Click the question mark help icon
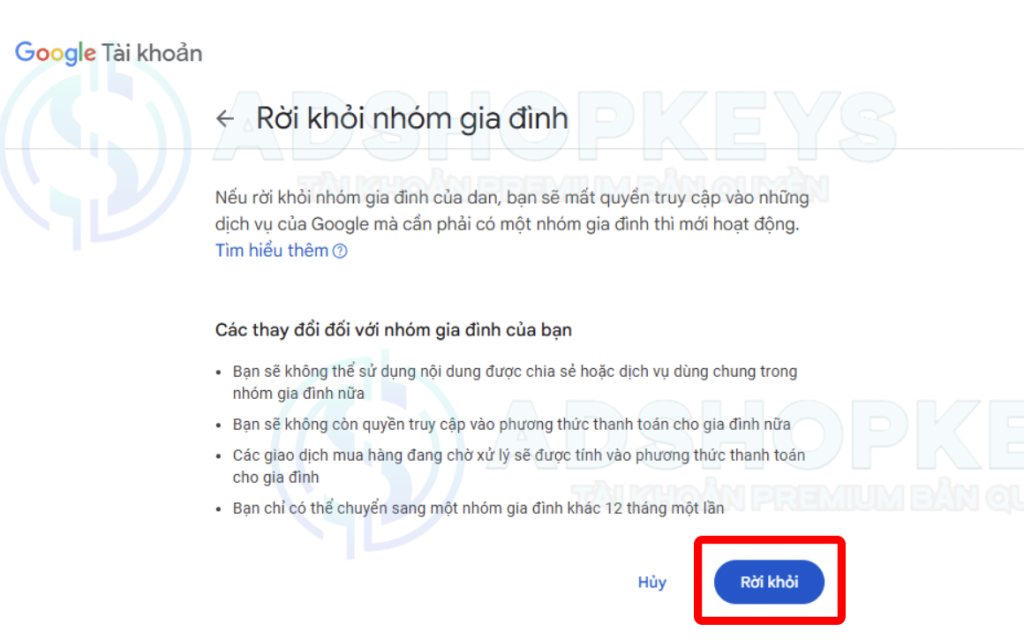Image resolution: width=1024 pixels, height=639 pixels. [x=340, y=251]
